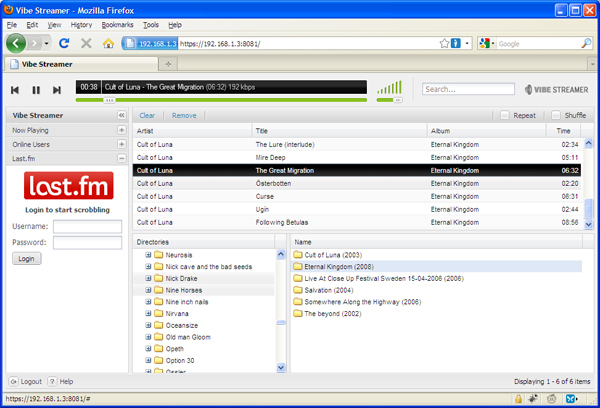The width and height of the screenshot is (600, 408).
Task: Collapse the Vibe Streamer side panel
Action: (x=122, y=115)
